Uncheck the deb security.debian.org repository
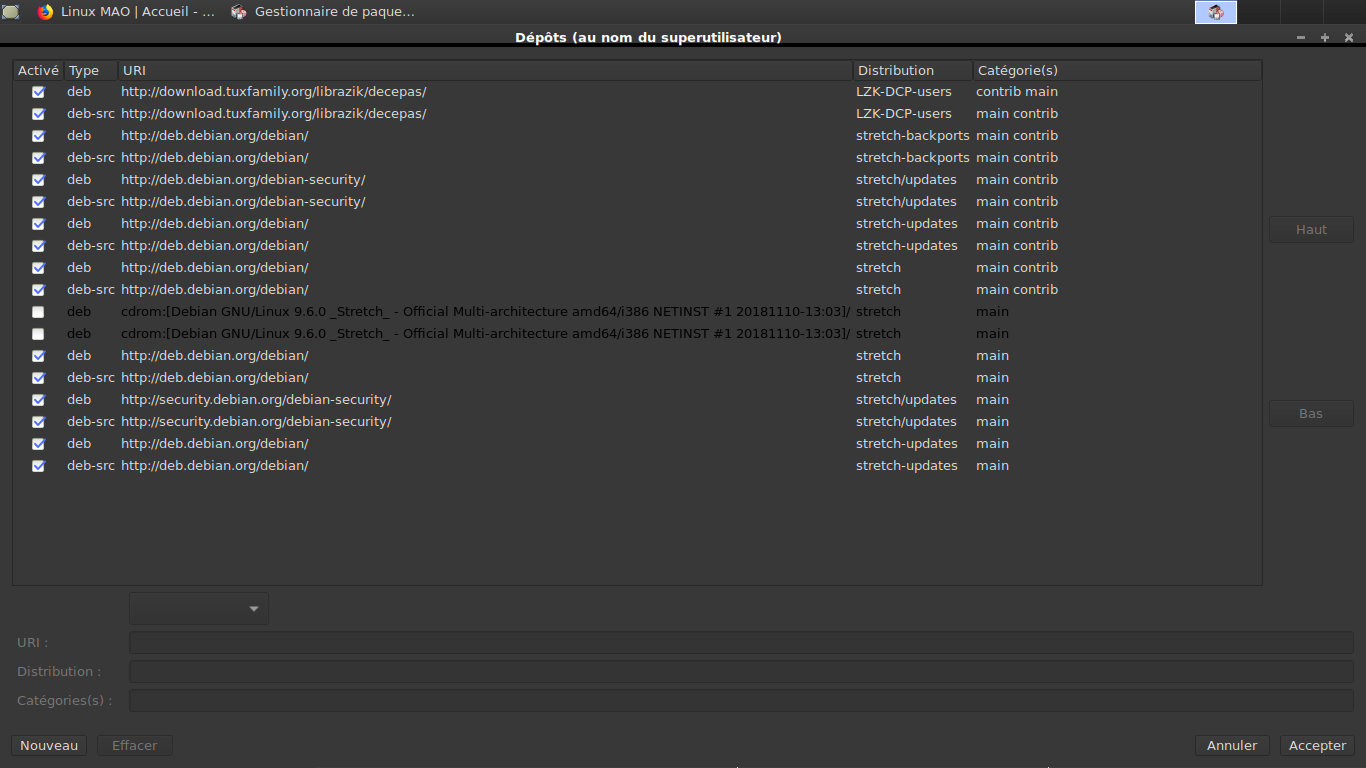The height and width of the screenshot is (768, 1366). click(38, 400)
